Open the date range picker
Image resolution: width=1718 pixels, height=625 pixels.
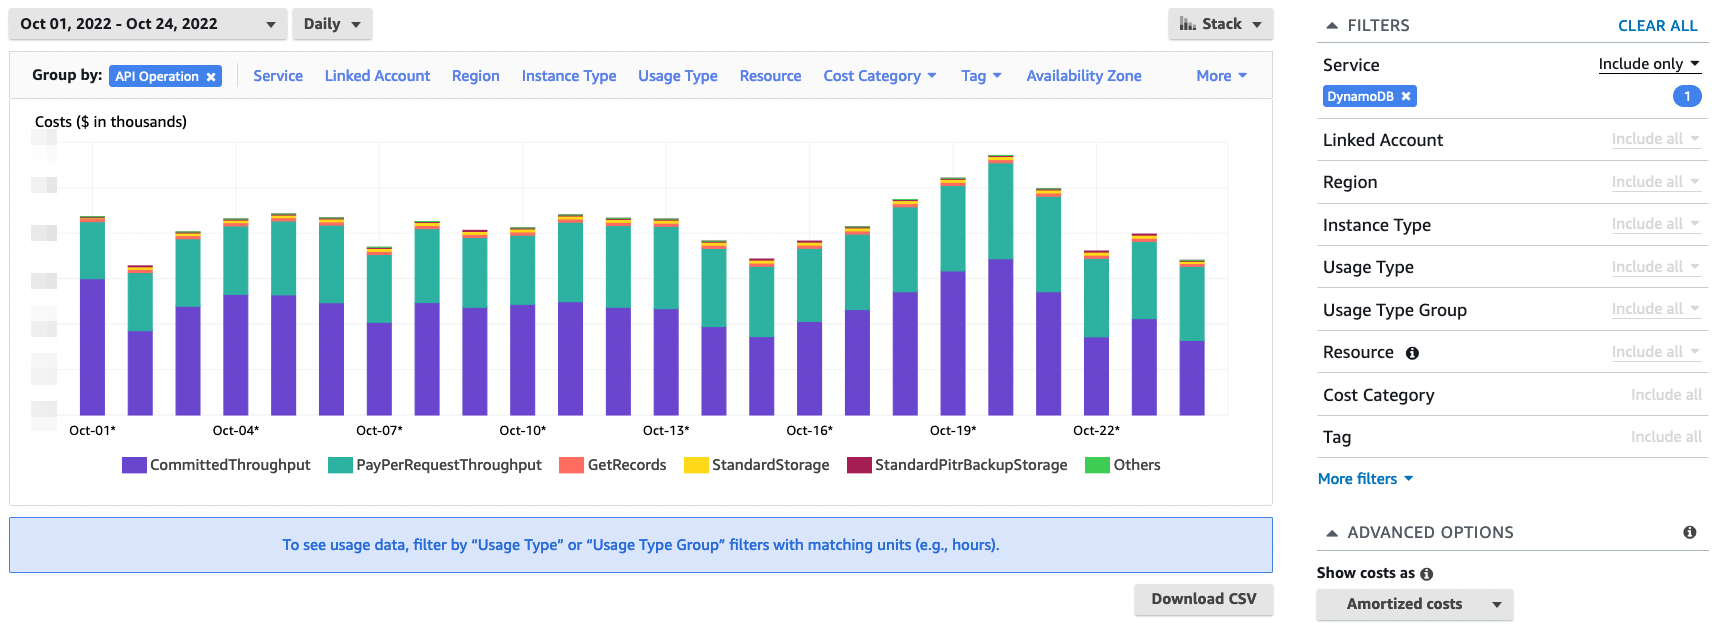pos(147,24)
